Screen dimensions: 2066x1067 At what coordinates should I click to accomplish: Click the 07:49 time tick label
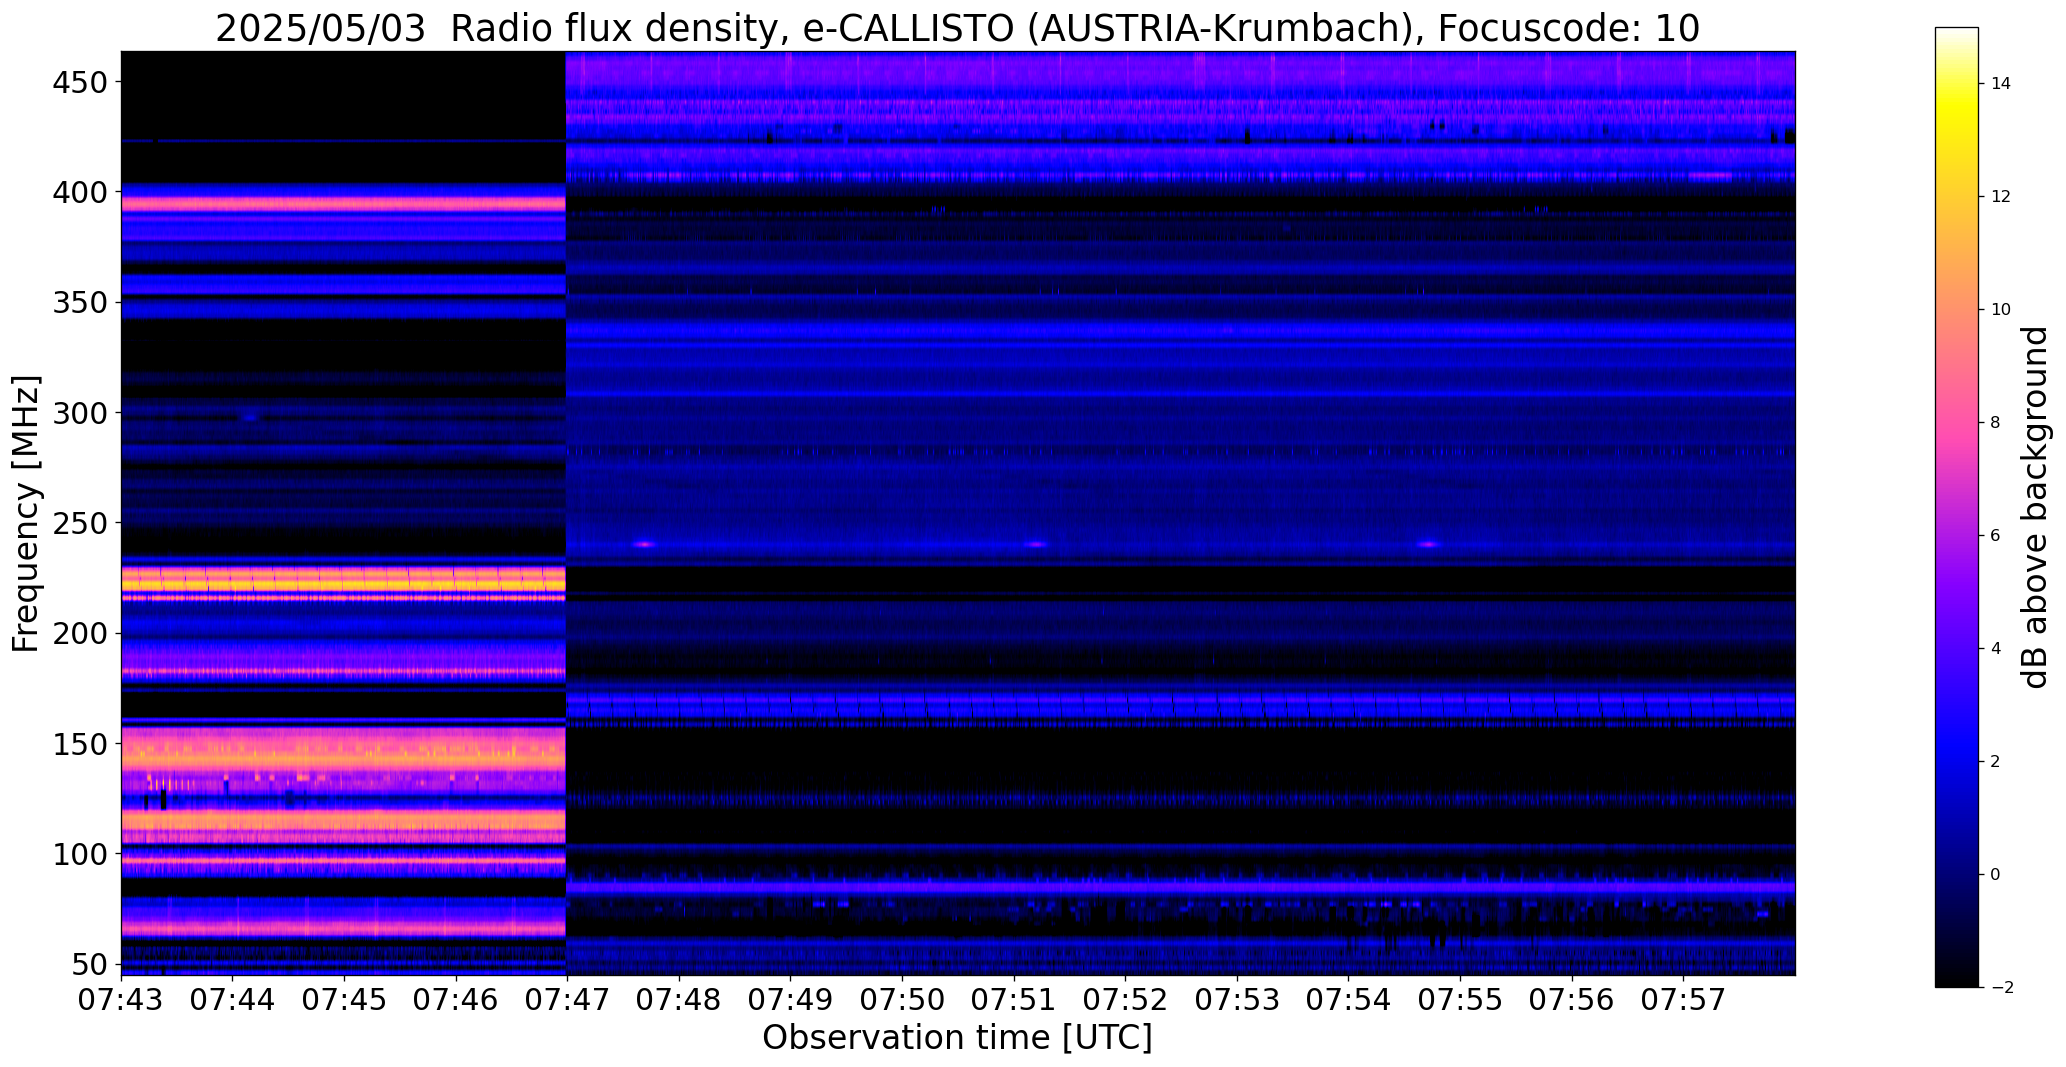(791, 999)
